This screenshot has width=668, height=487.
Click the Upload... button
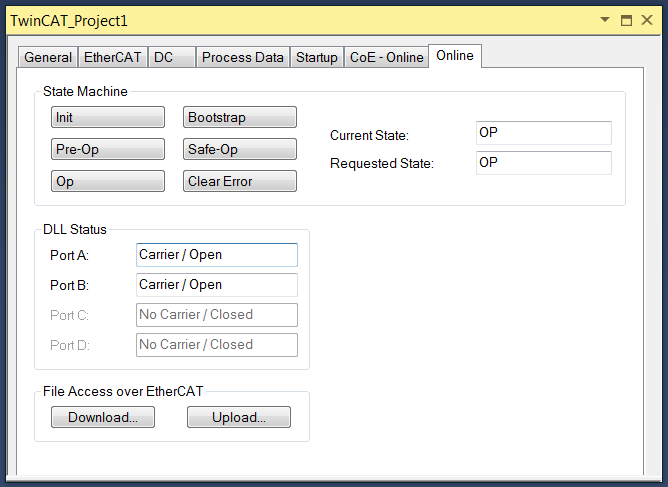pos(239,417)
